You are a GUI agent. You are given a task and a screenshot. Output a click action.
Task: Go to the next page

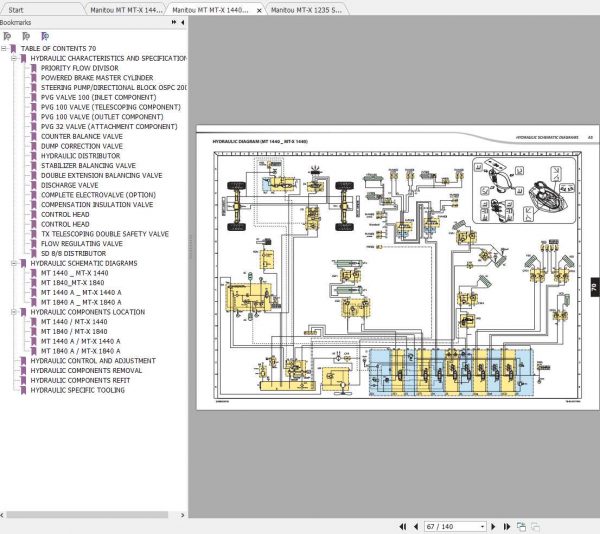(x=493, y=527)
